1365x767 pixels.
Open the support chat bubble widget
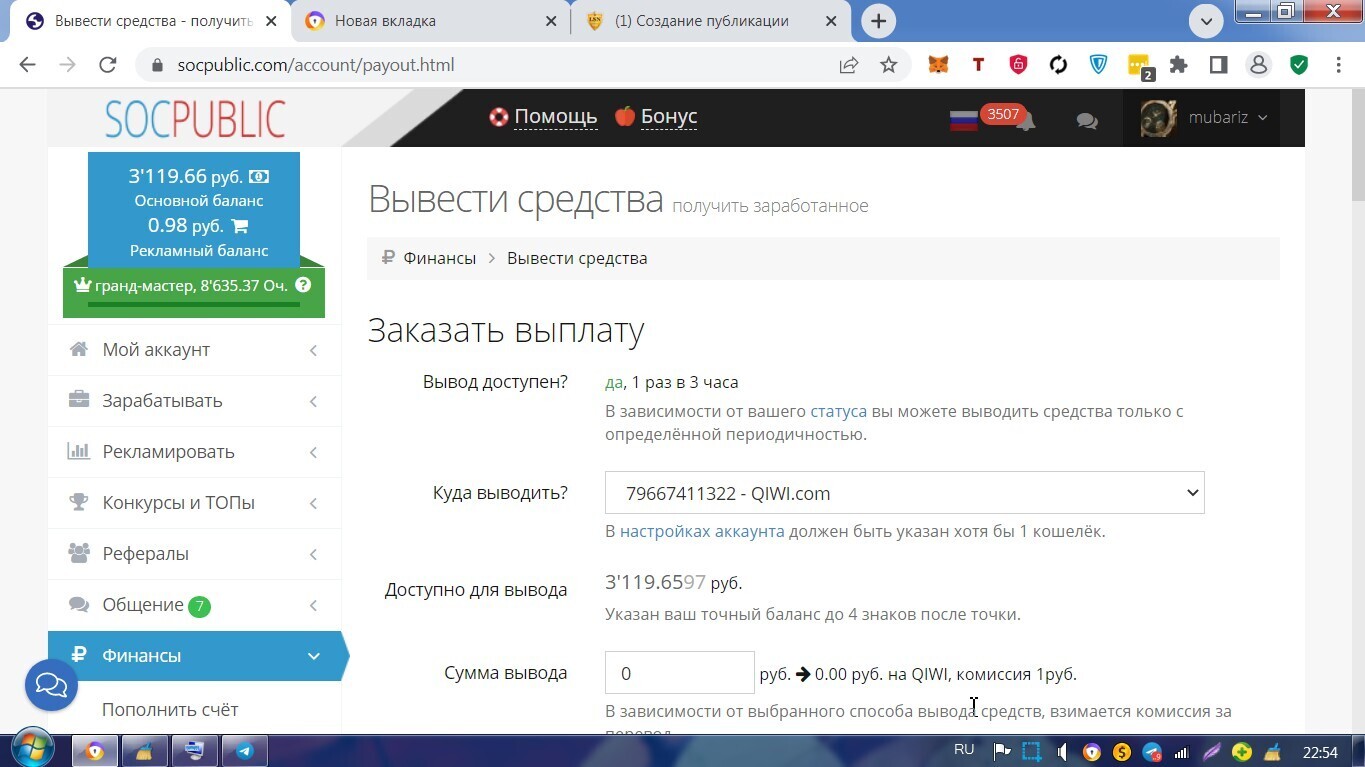click(50, 685)
